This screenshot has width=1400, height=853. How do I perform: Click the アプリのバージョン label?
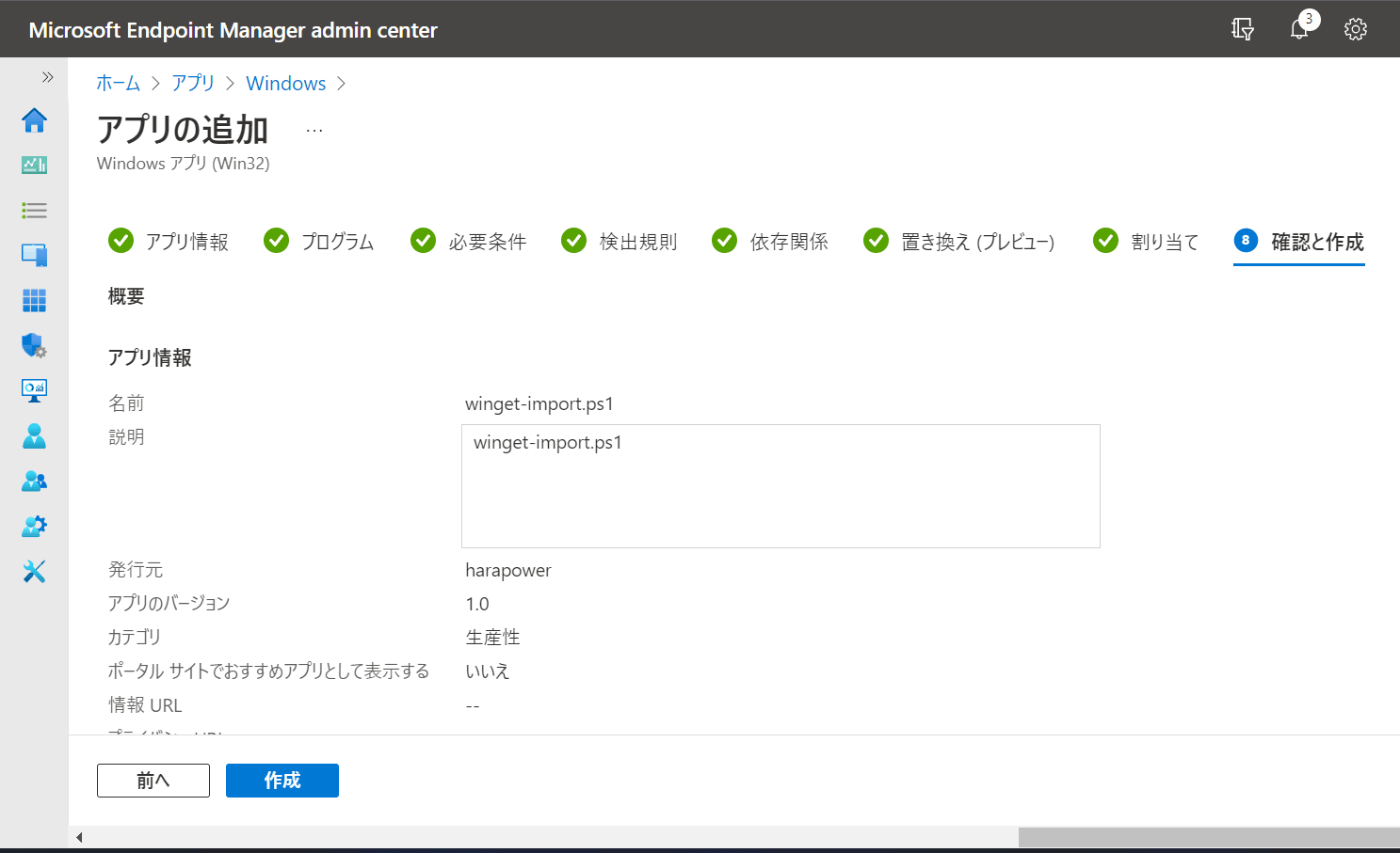pyautogui.click(x=169, y=604)
